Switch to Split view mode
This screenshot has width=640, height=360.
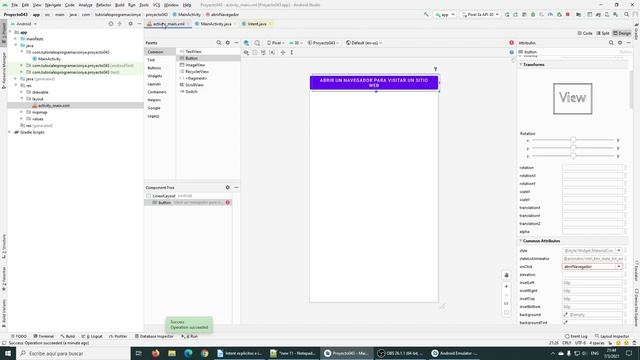point(603,33)
